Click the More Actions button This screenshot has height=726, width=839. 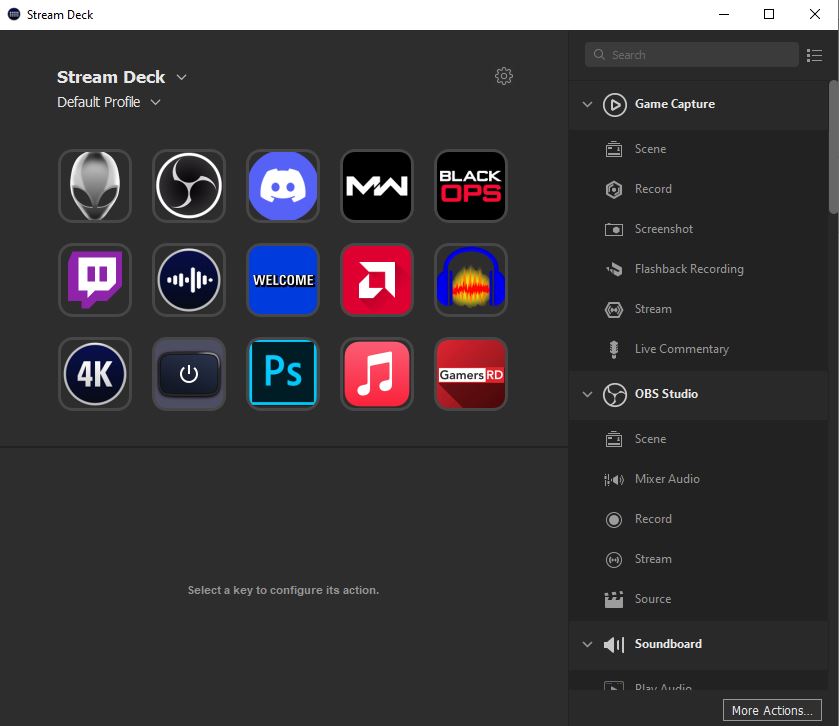[771, 710]
